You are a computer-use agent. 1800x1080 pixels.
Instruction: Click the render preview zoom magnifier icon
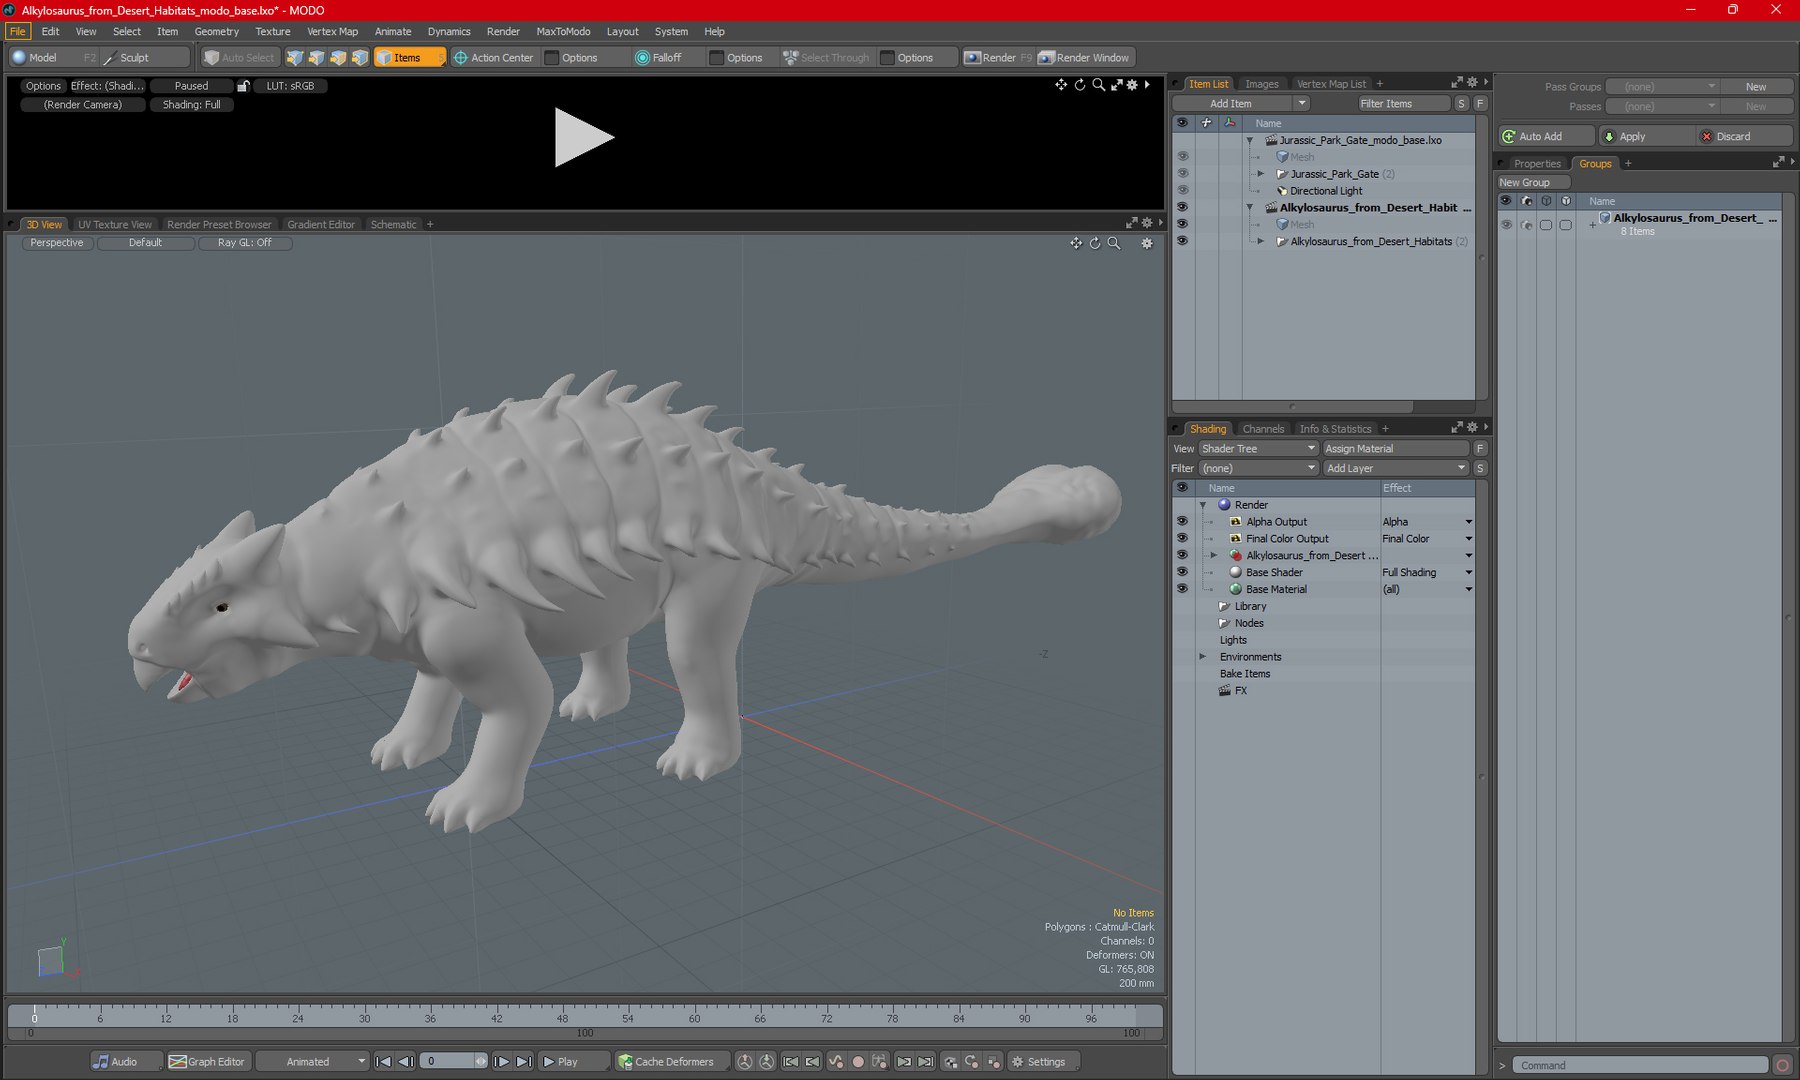pyautogui.click(x=1098, y=85)
